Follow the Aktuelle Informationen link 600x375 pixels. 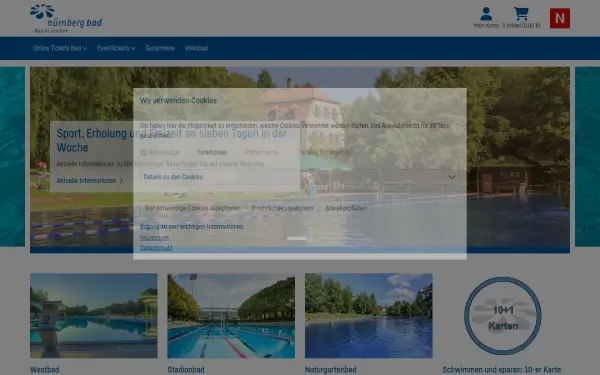coord(90,180)
